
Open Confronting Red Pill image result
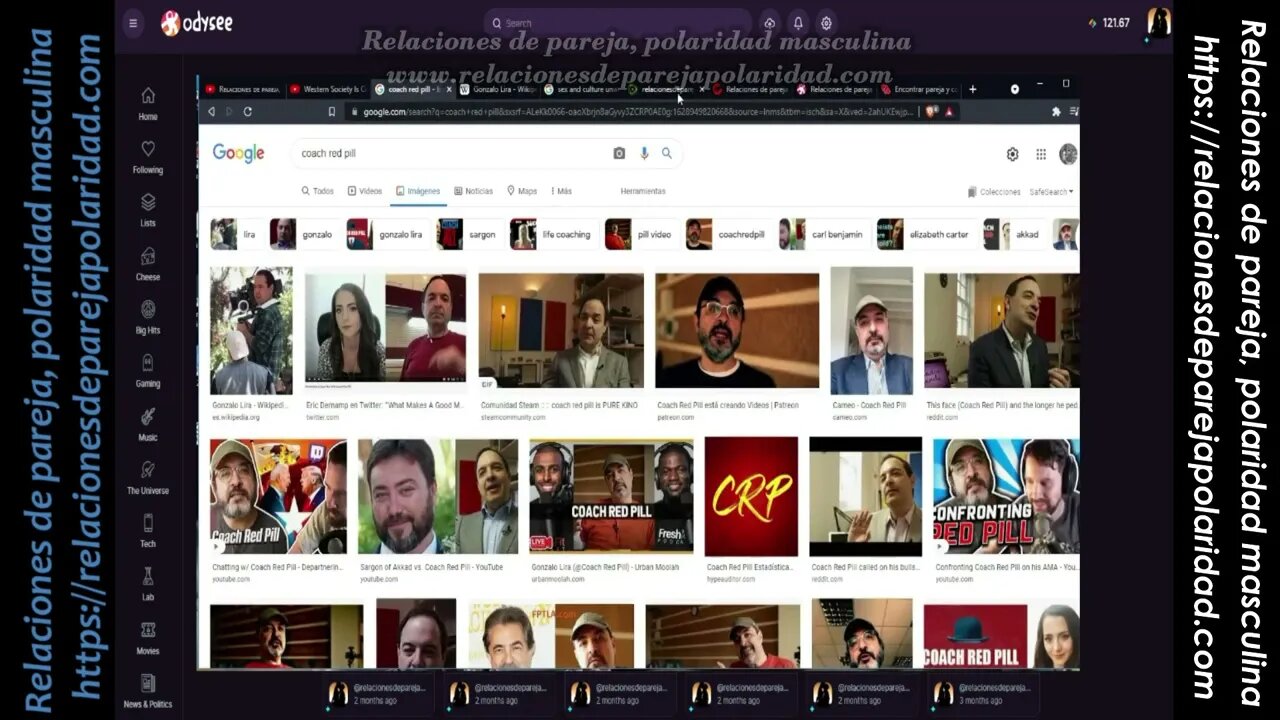pos(1006,497)
